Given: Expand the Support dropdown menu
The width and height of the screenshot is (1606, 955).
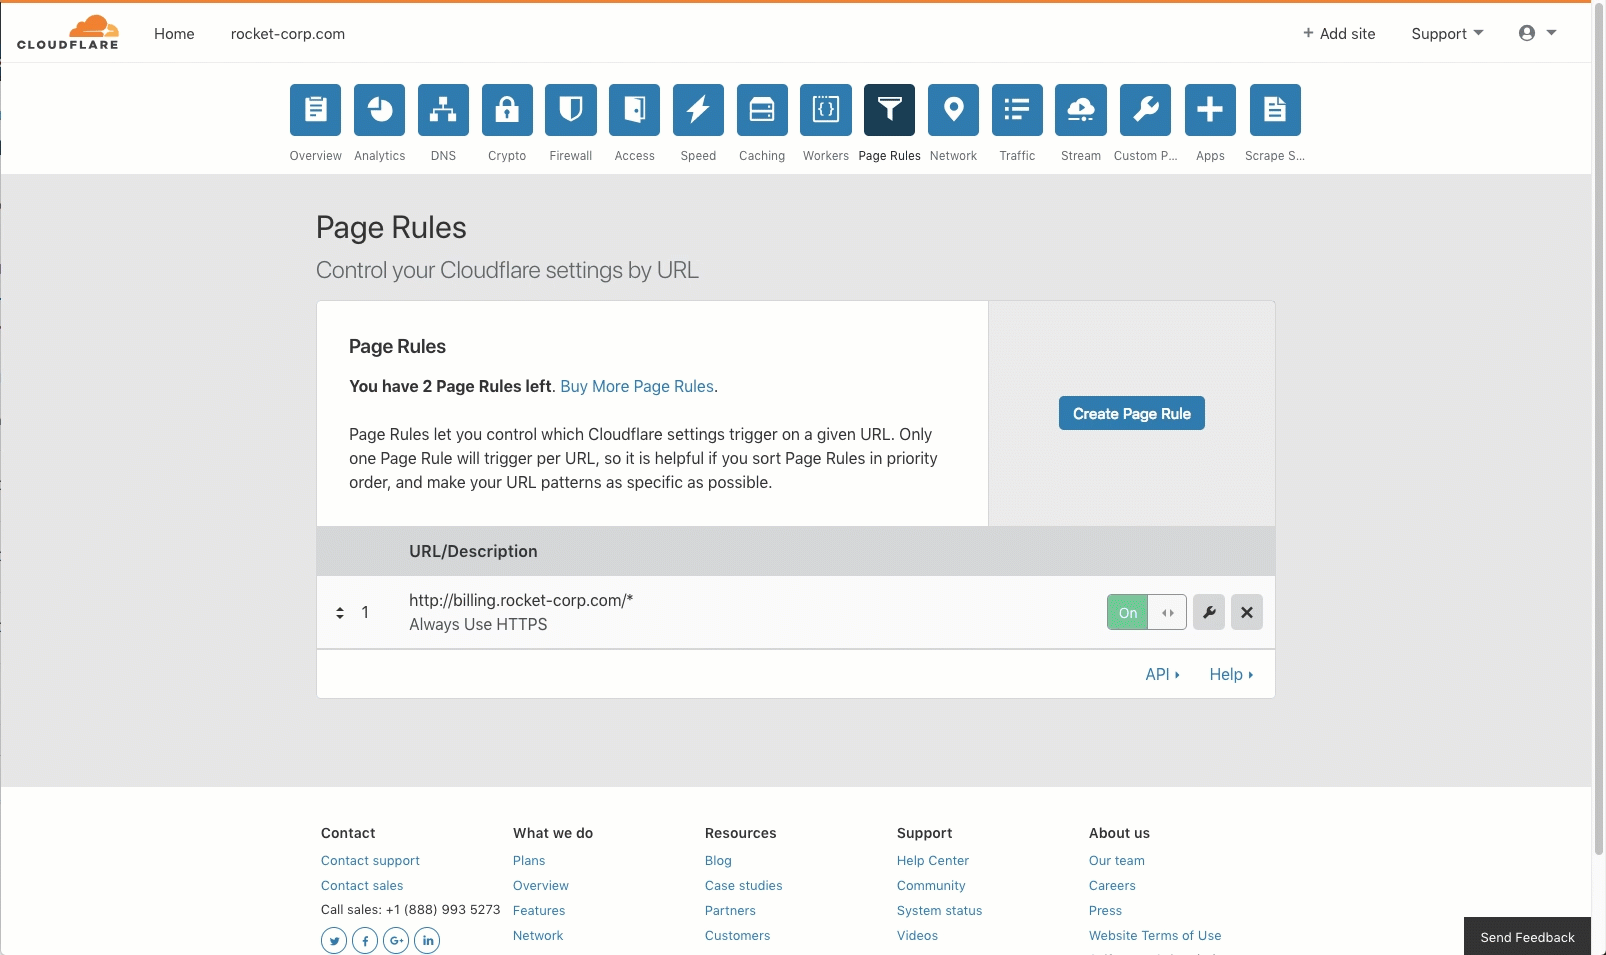Looking at the screenshot, I should pos(1447,34).
